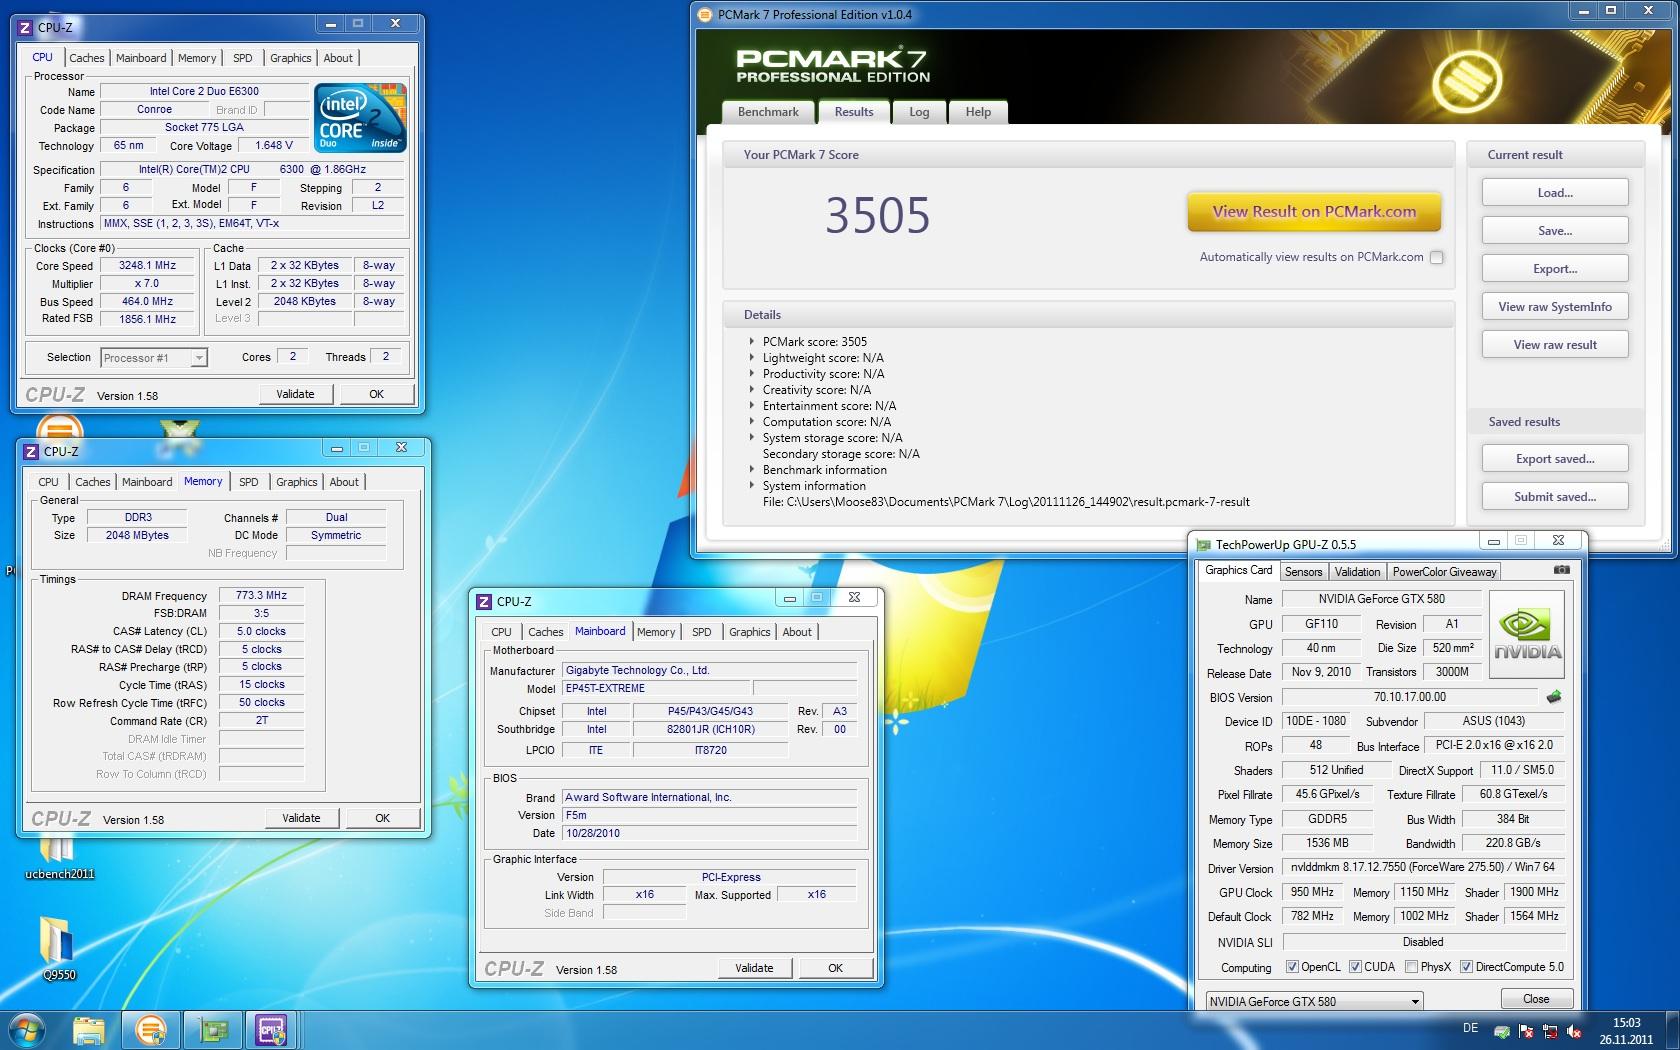Click the GPU-Z Name field GTX 580
This screenshot has width=1680, height=1050.
(x=1381, y=599)
